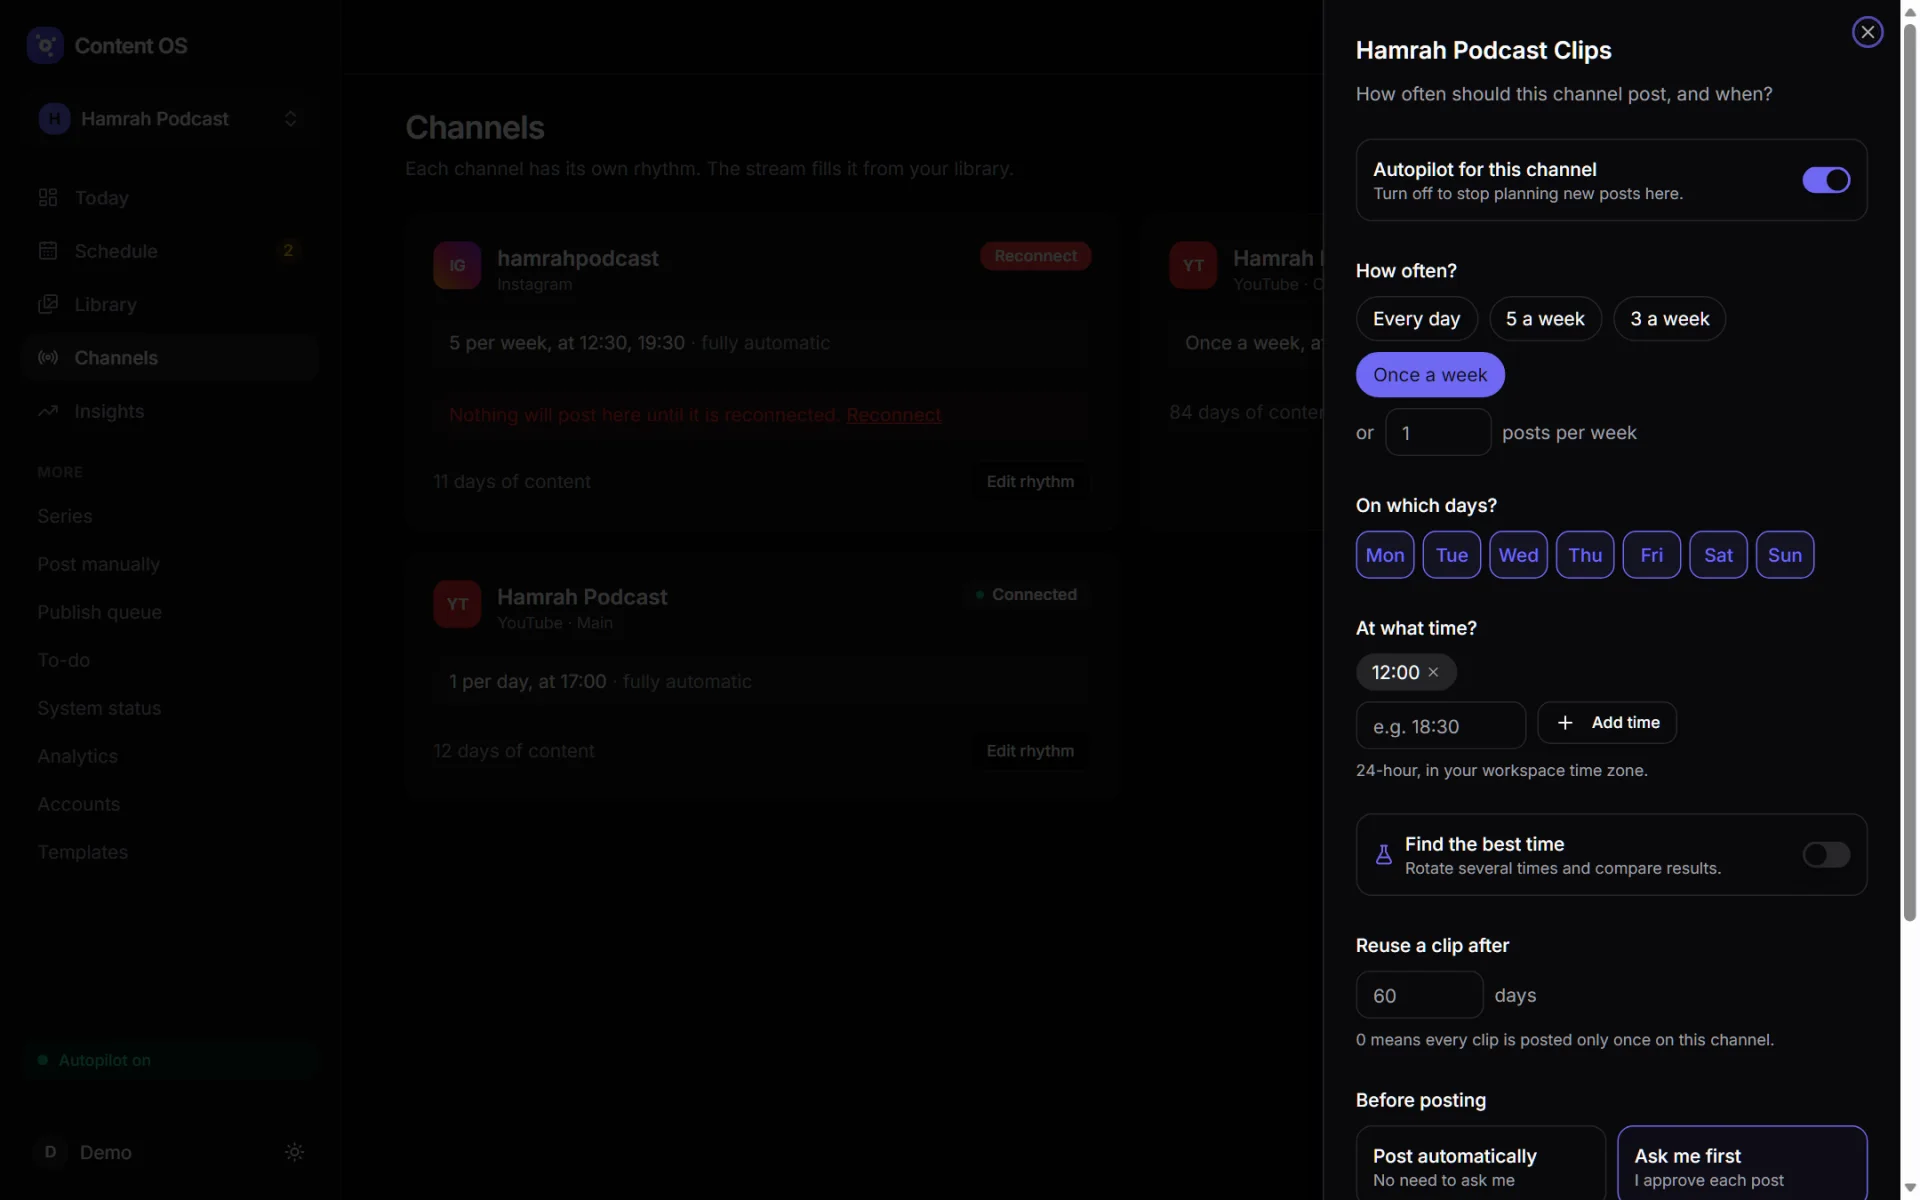Click the time input showing e.g. 18:30
The width and height of the screenshot is (1920, 1200).
click(x=1440, y=726)
